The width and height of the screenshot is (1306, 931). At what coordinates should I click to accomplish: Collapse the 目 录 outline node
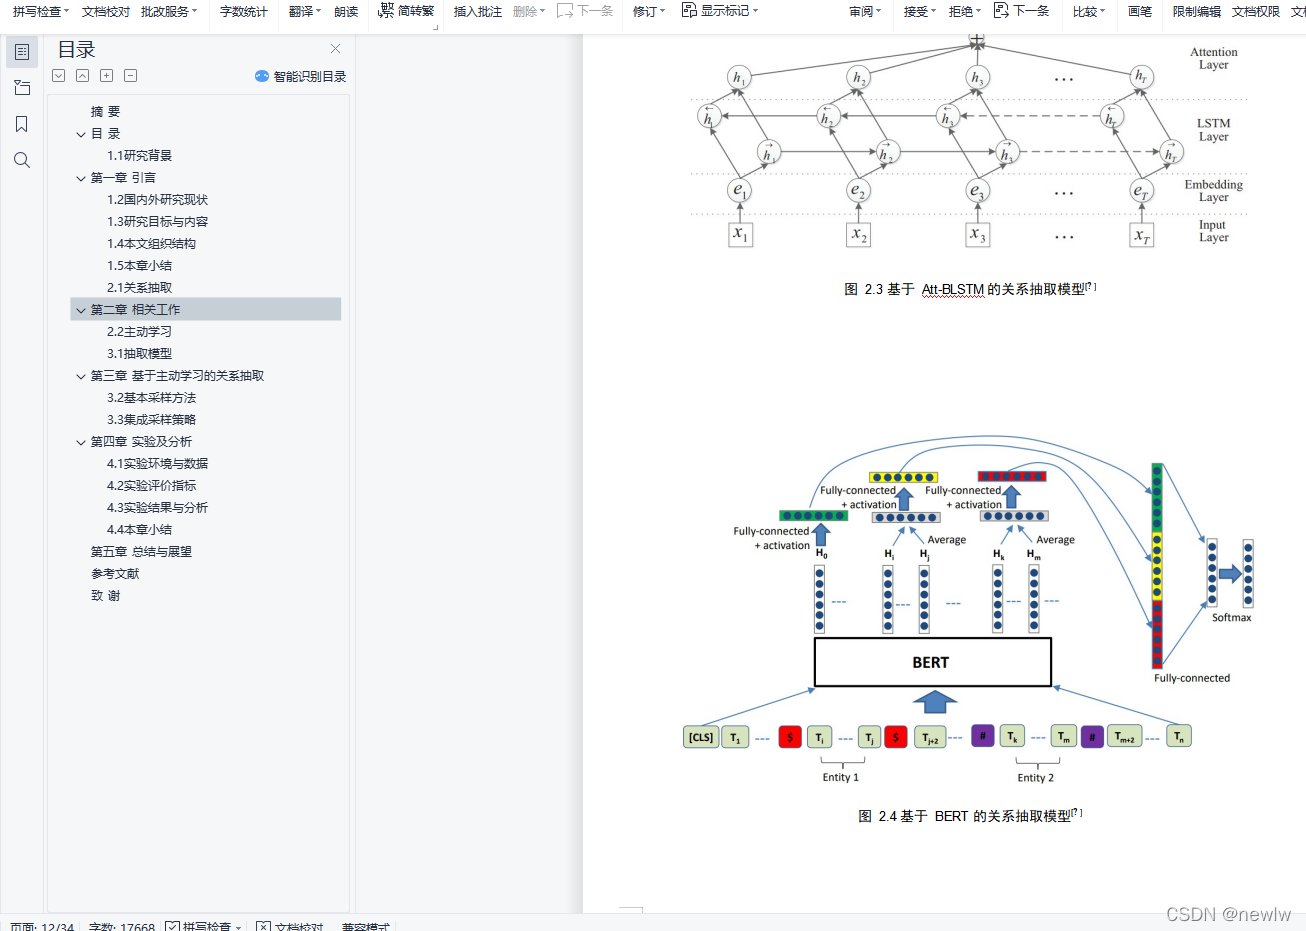point(81,134)
